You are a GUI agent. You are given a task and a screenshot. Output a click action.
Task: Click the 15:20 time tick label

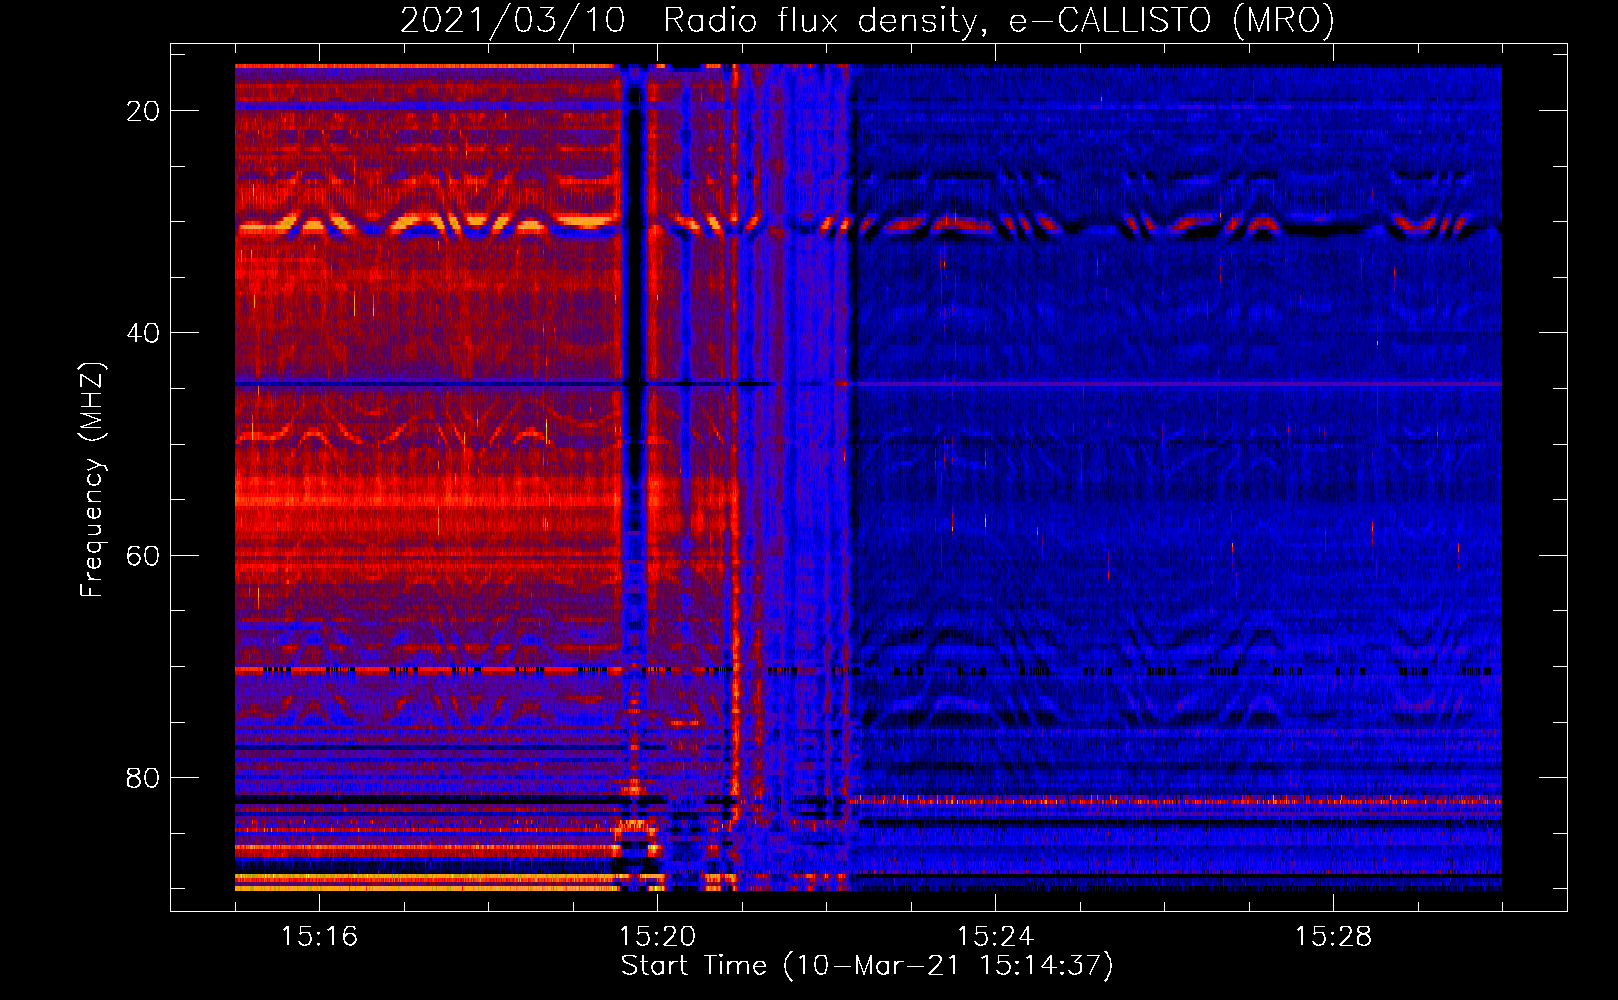pos(657,936)
